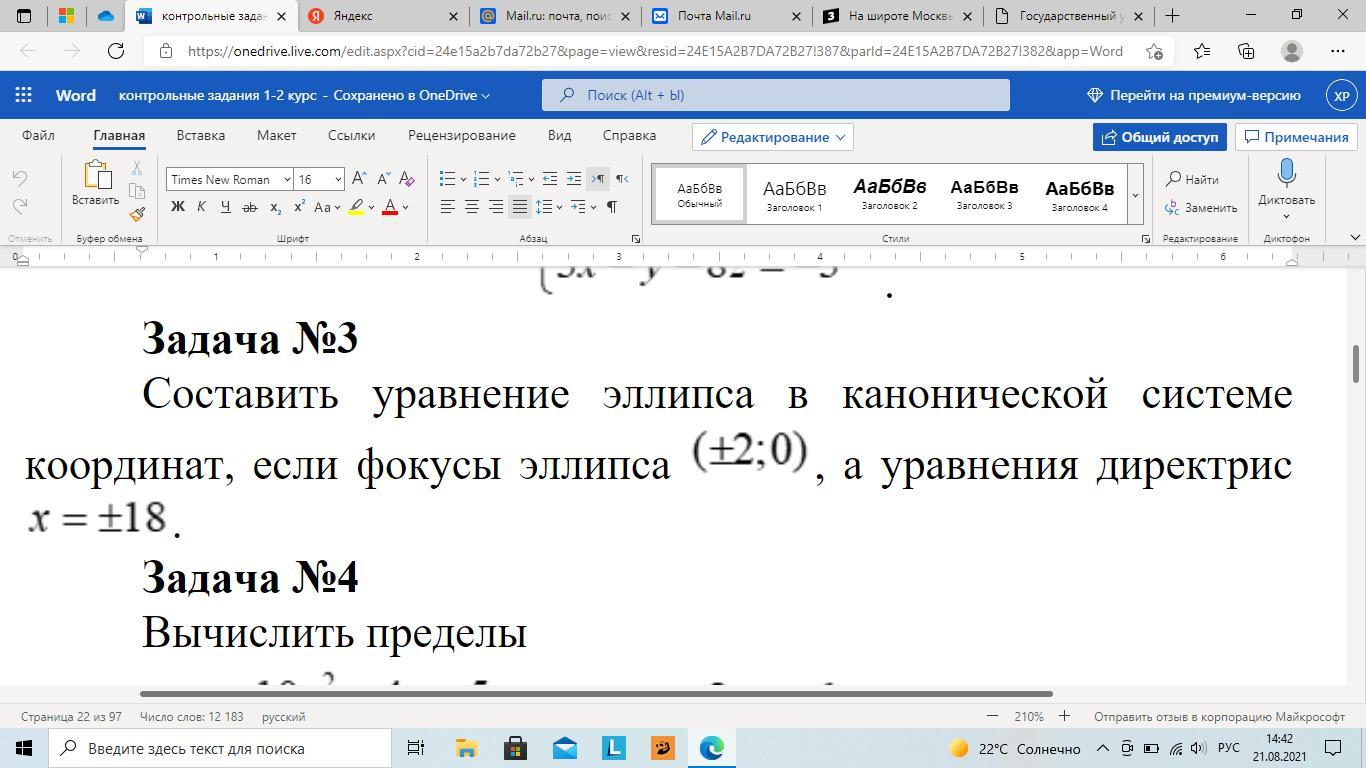Switch to the Рецензирование tab
1366x768 pixels.
click(x=461, y=135)
